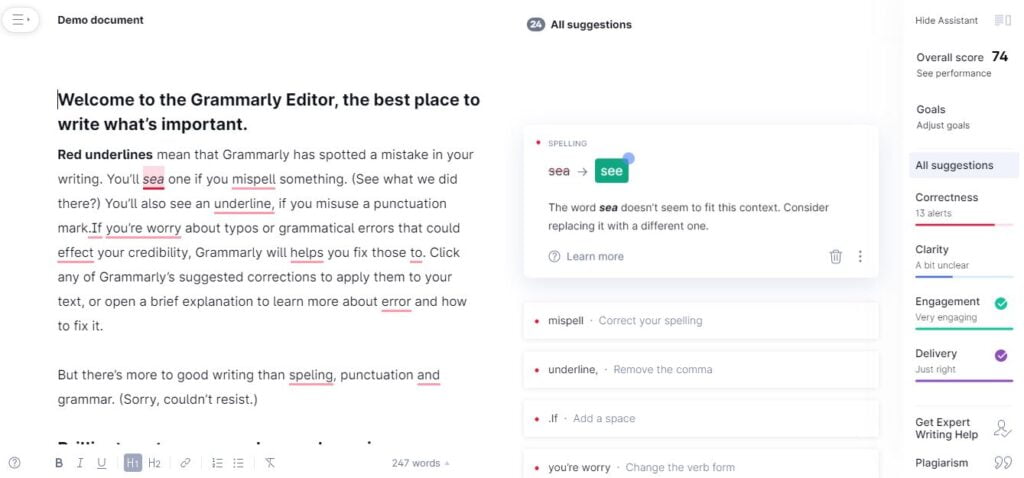Click the underlined word 'mispell' in document
This screenshot has width=1024, height=478.
pos(253,180)
